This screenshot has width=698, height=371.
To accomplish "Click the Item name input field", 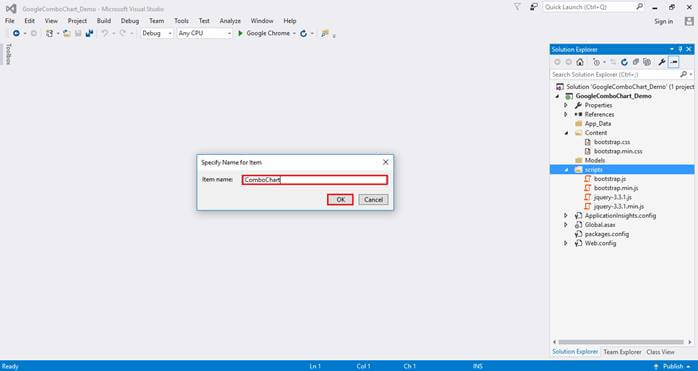I will (x=315, y=180).
